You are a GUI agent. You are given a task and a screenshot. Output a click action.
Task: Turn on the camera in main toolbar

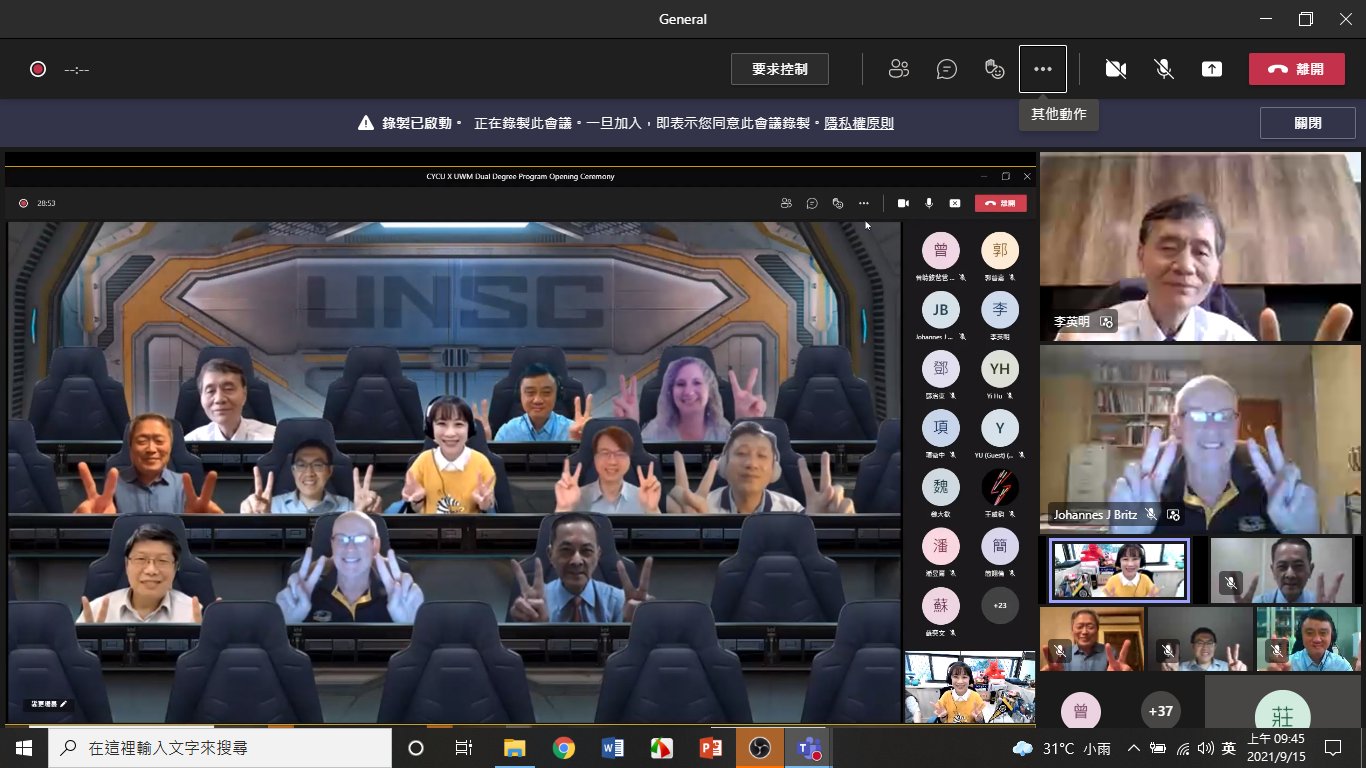[1116, 69]
